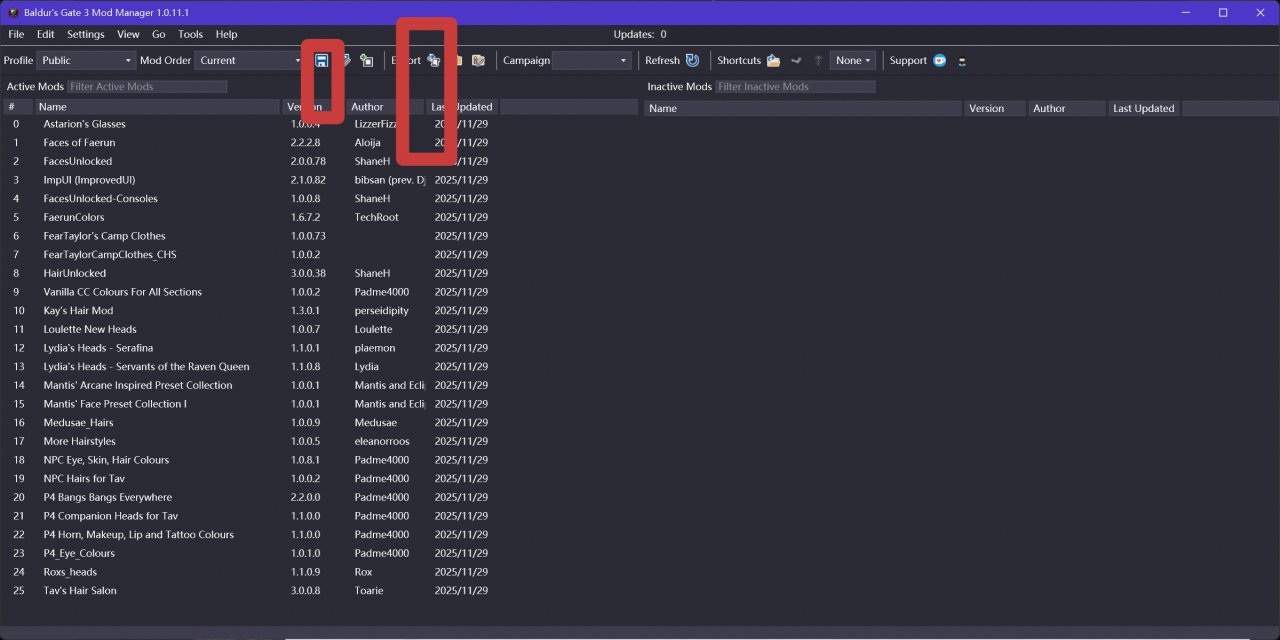Open the Edit menu
This screenshot has width=1280, height=640.
point(46,34)
